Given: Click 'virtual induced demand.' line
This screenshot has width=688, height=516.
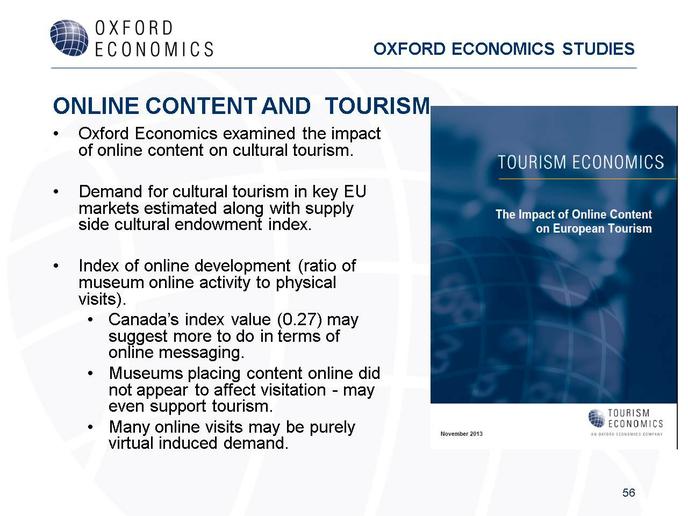Looking at the screenshot, I should coord(198,443).
